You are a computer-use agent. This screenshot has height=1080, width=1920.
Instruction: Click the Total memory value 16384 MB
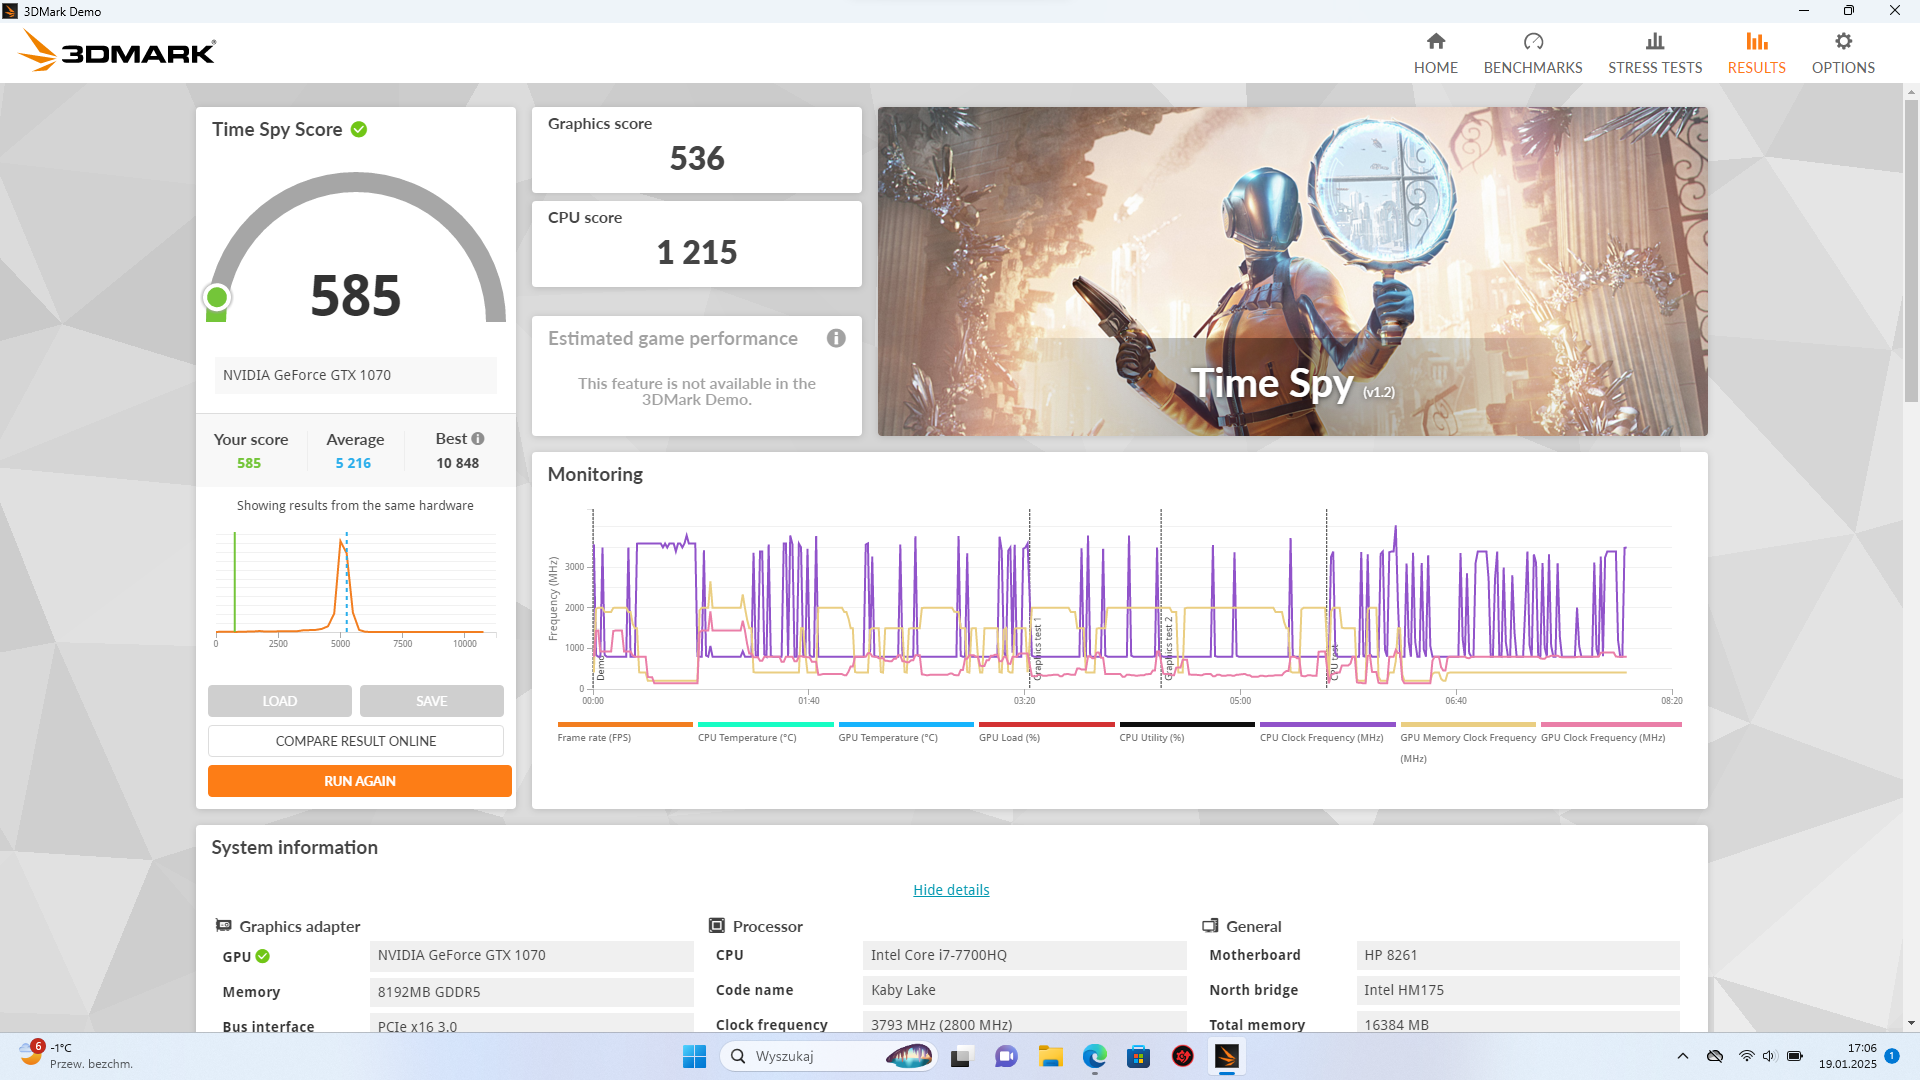(x=1518, y=1022)
